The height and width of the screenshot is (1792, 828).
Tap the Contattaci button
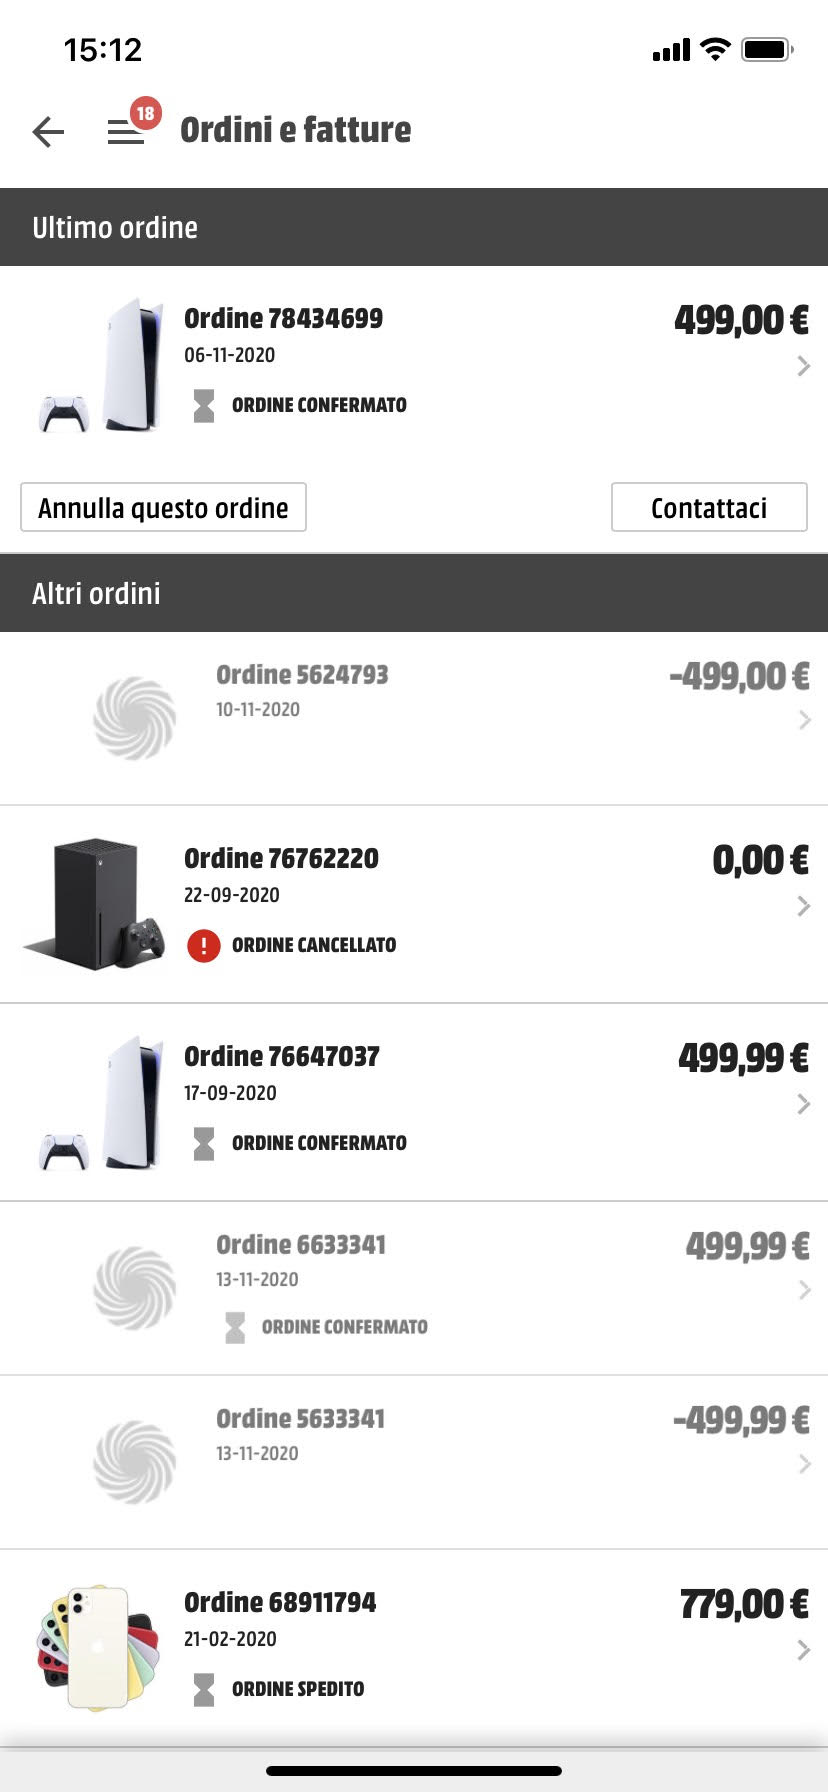709,507
